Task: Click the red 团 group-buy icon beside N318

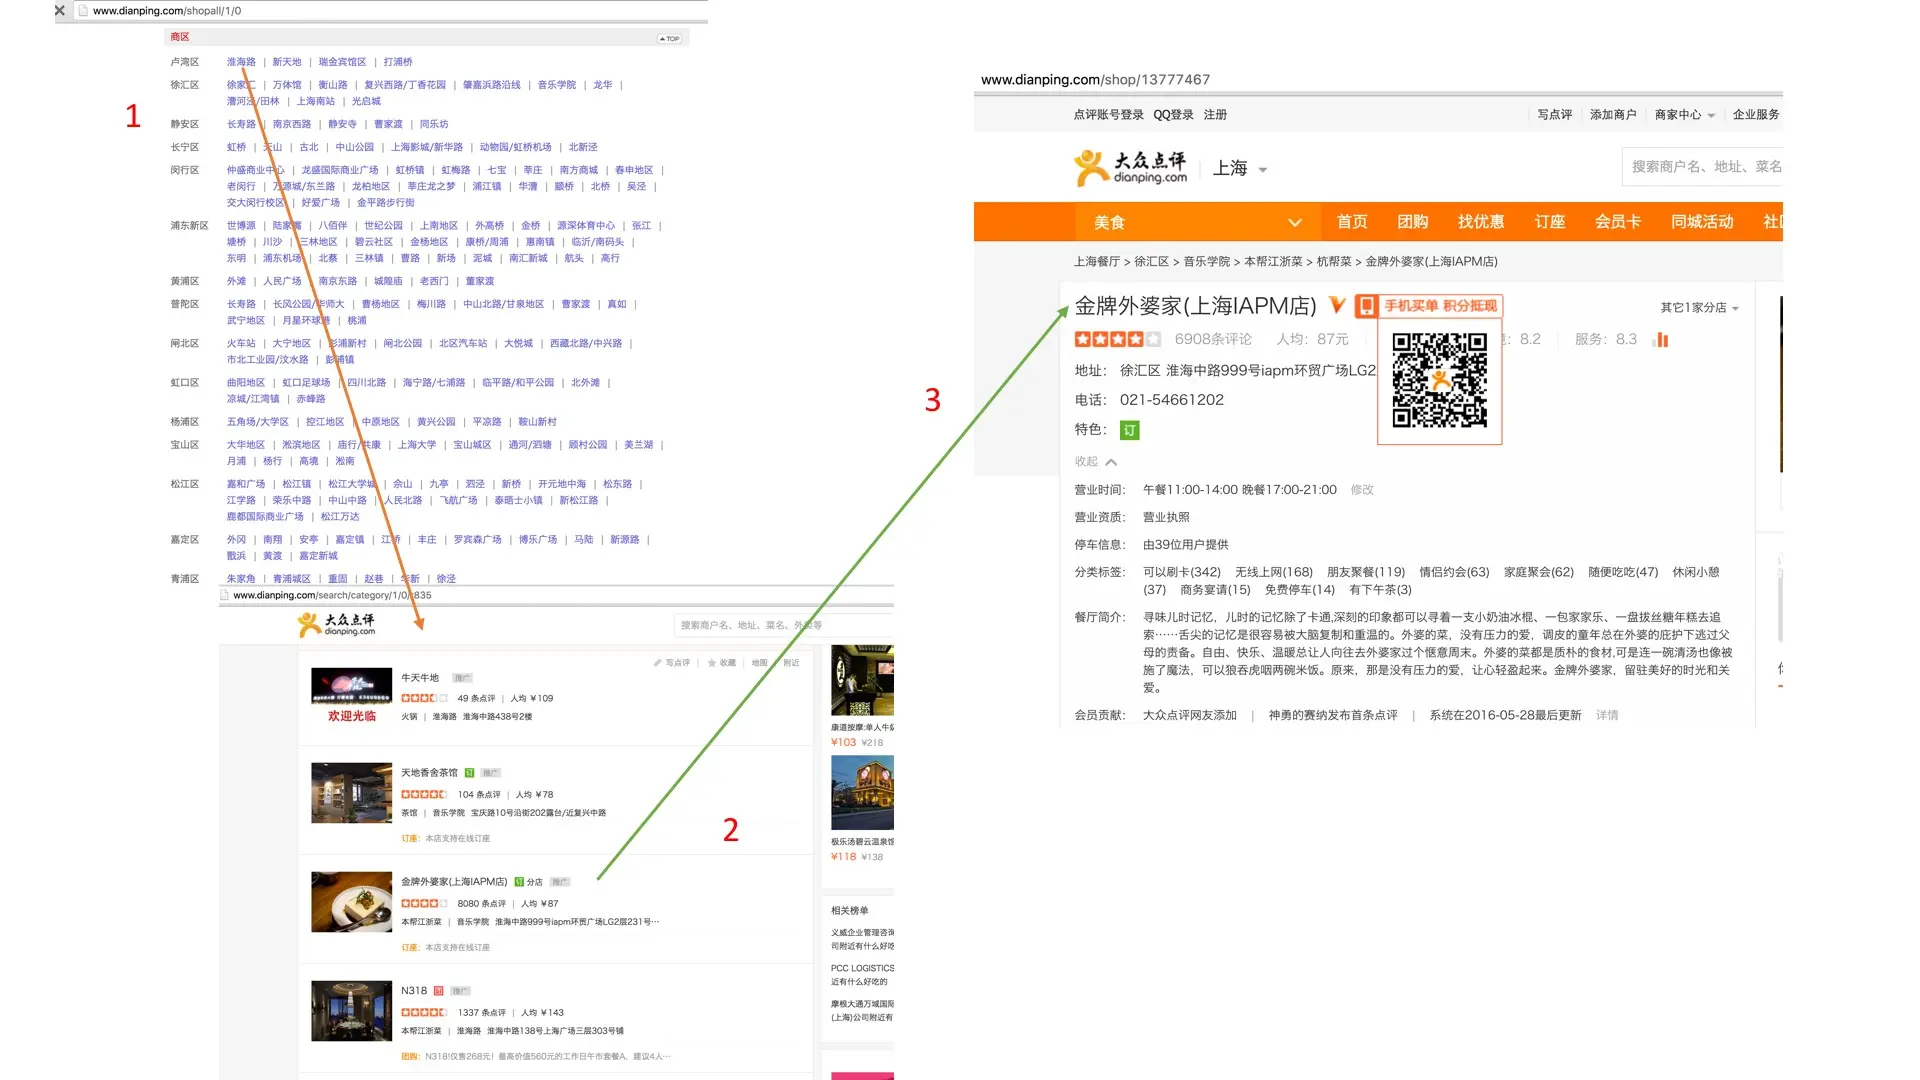Action: point(438,991)
